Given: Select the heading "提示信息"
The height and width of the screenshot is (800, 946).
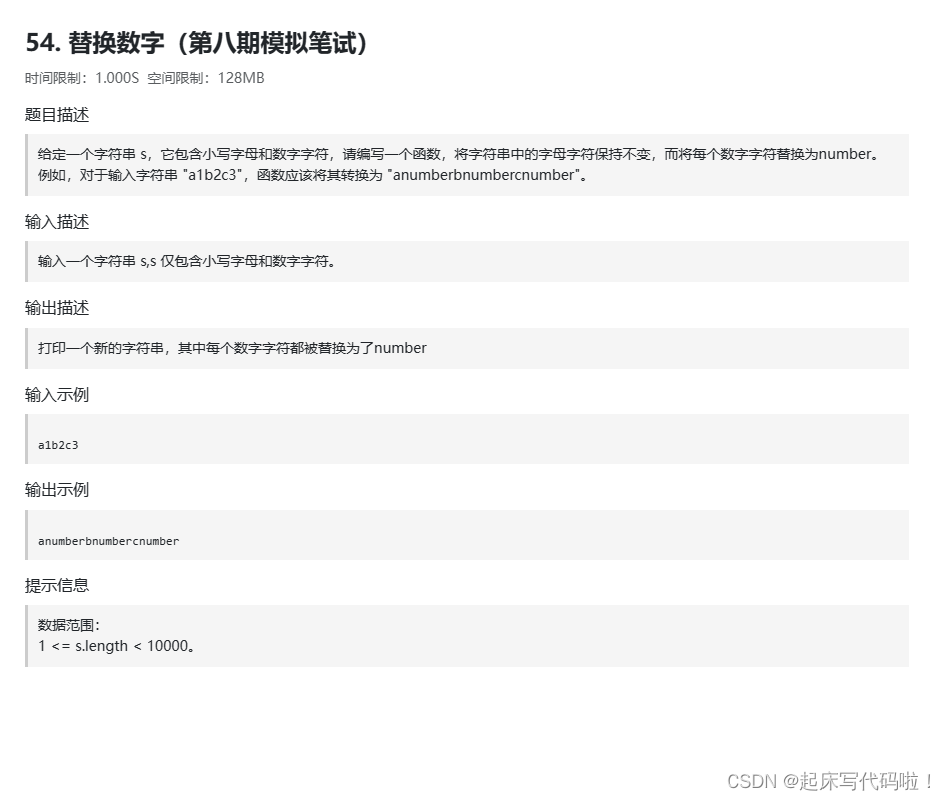Looking at the screenshot, I should point(57,585).
